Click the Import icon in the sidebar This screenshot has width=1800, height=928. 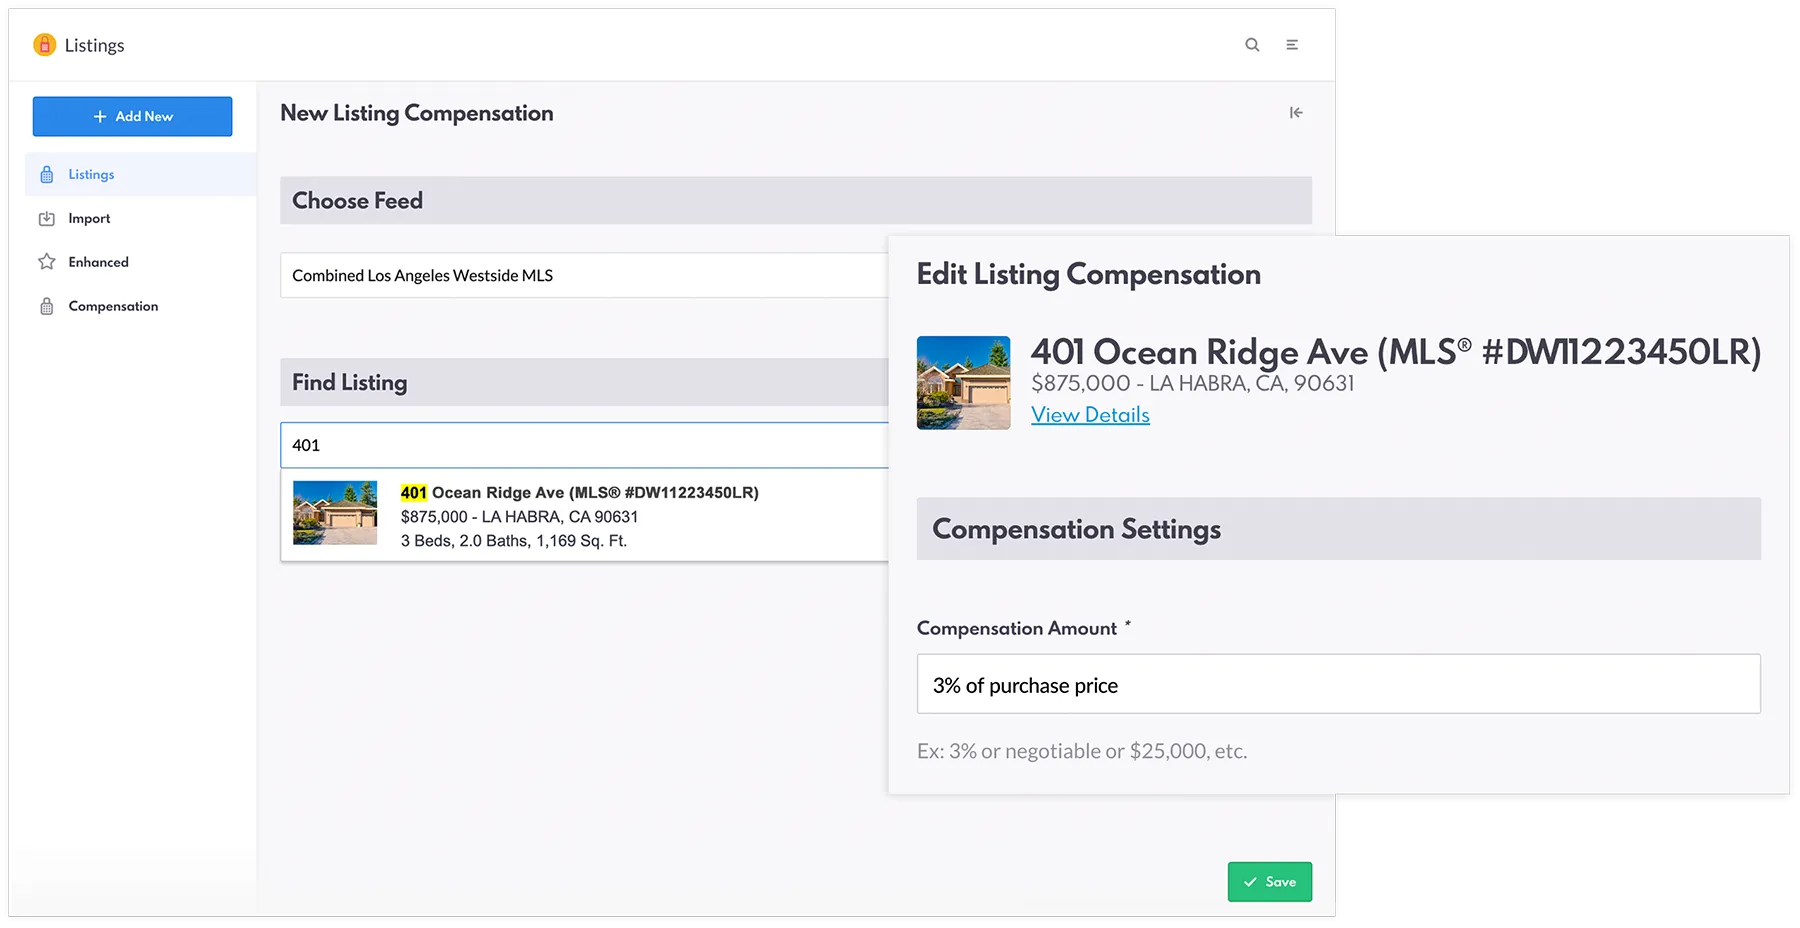point(47,219)
